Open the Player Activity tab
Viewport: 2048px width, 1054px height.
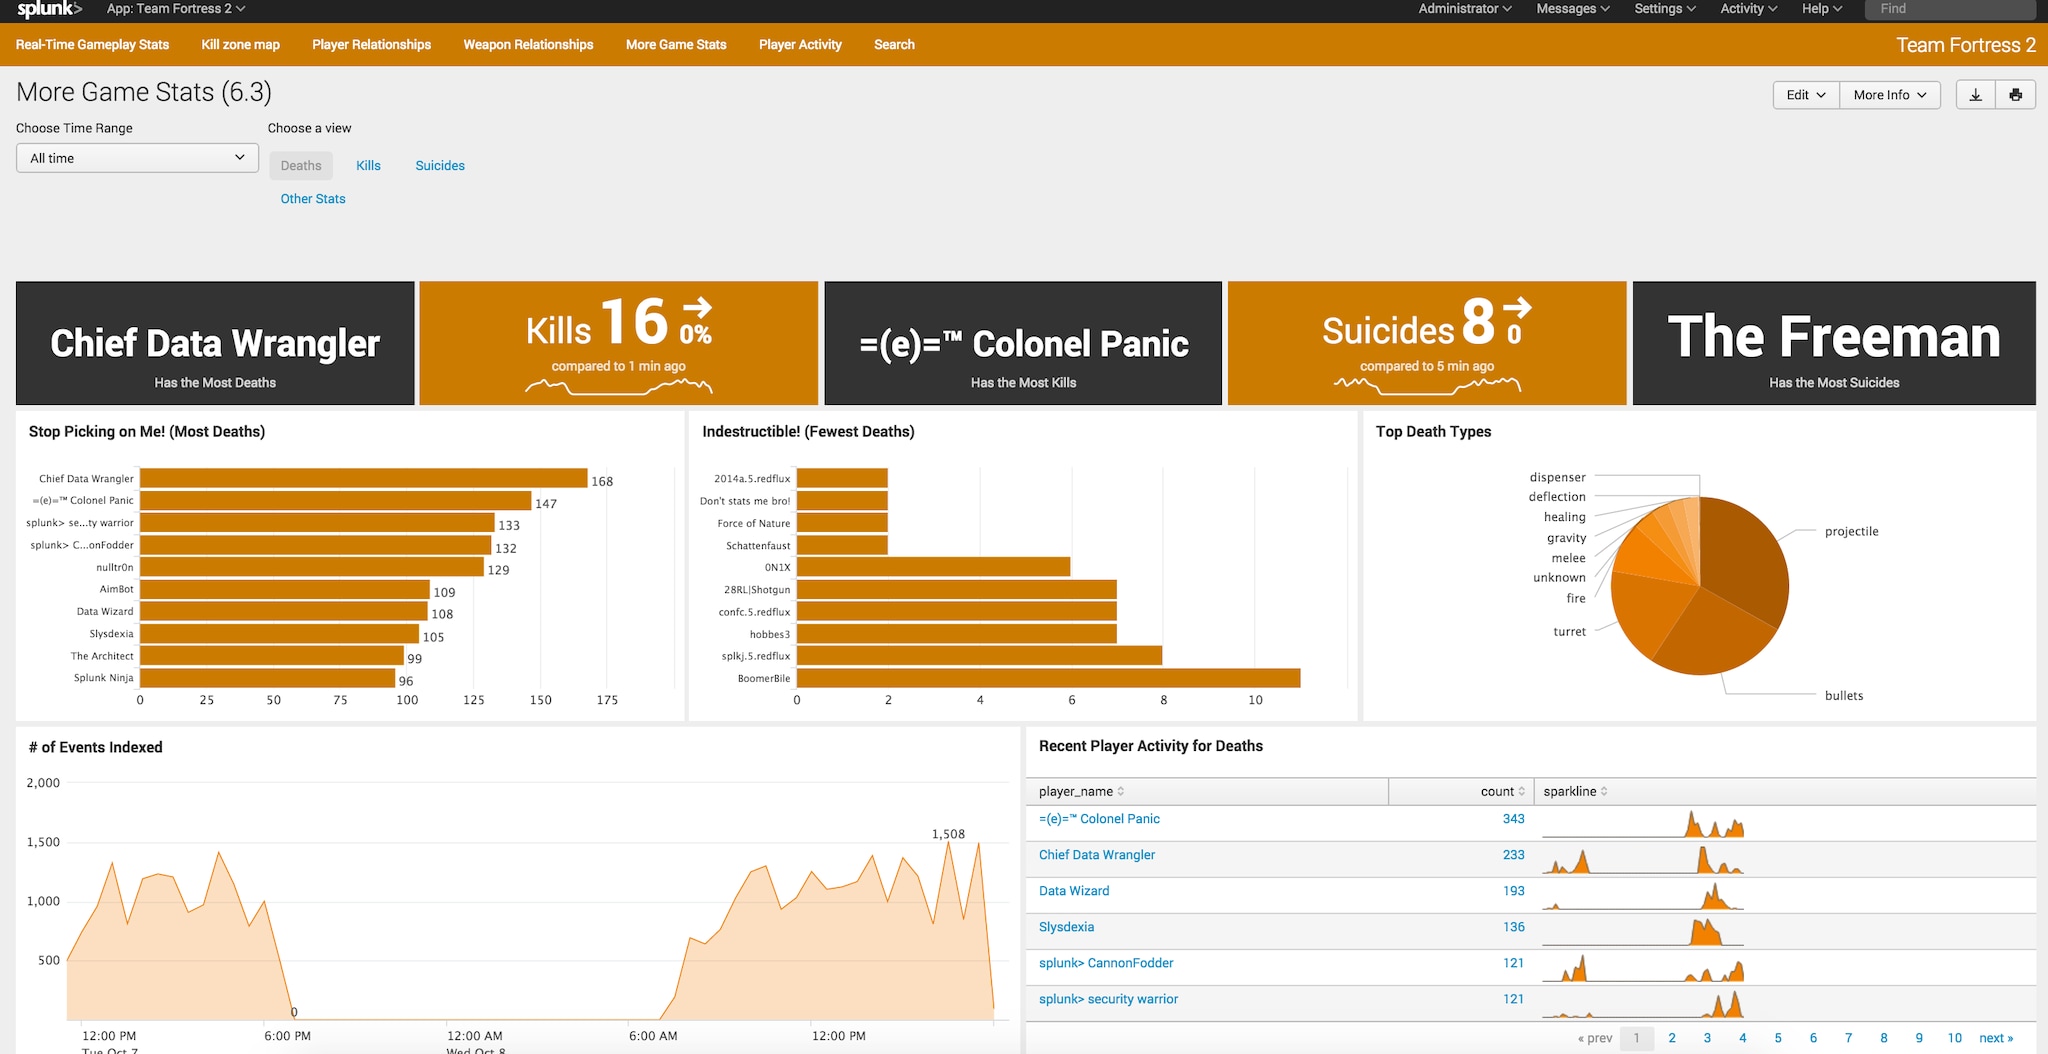(800, 45)
